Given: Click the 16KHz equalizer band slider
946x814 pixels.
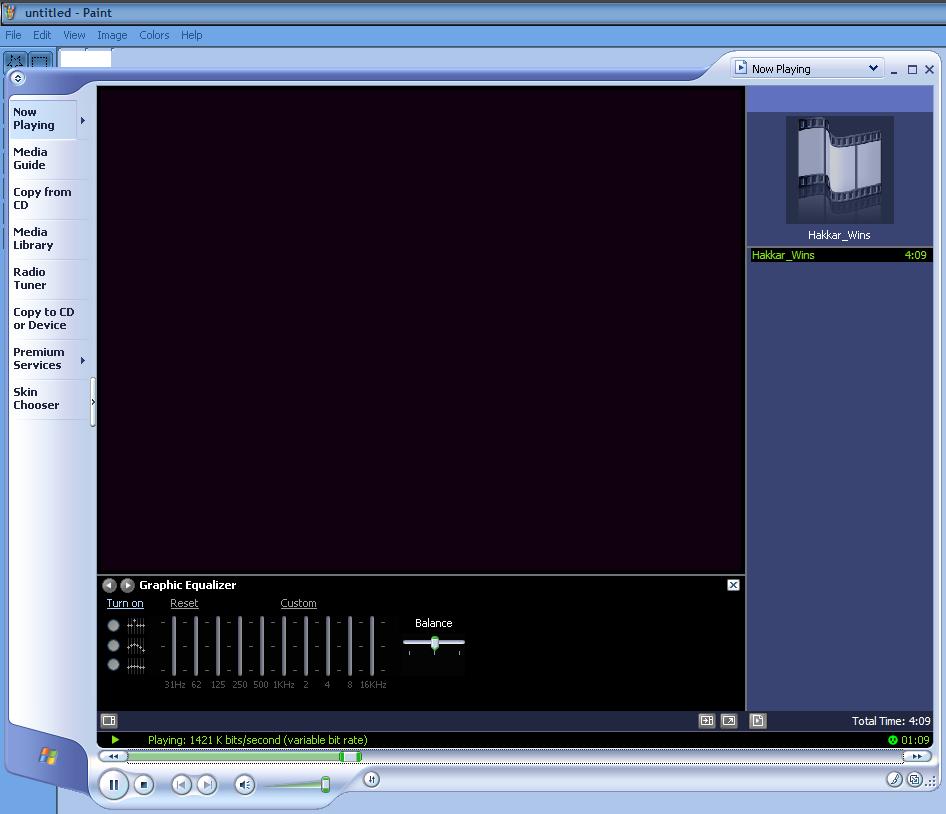Looking at the screenshot, I should [x=372, y=646].
